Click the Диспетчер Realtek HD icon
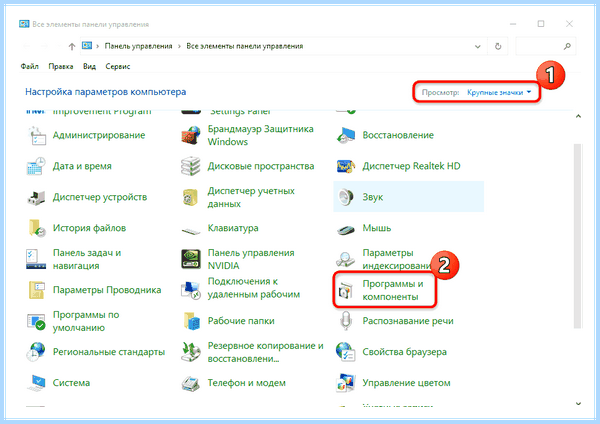 point(346,166)
